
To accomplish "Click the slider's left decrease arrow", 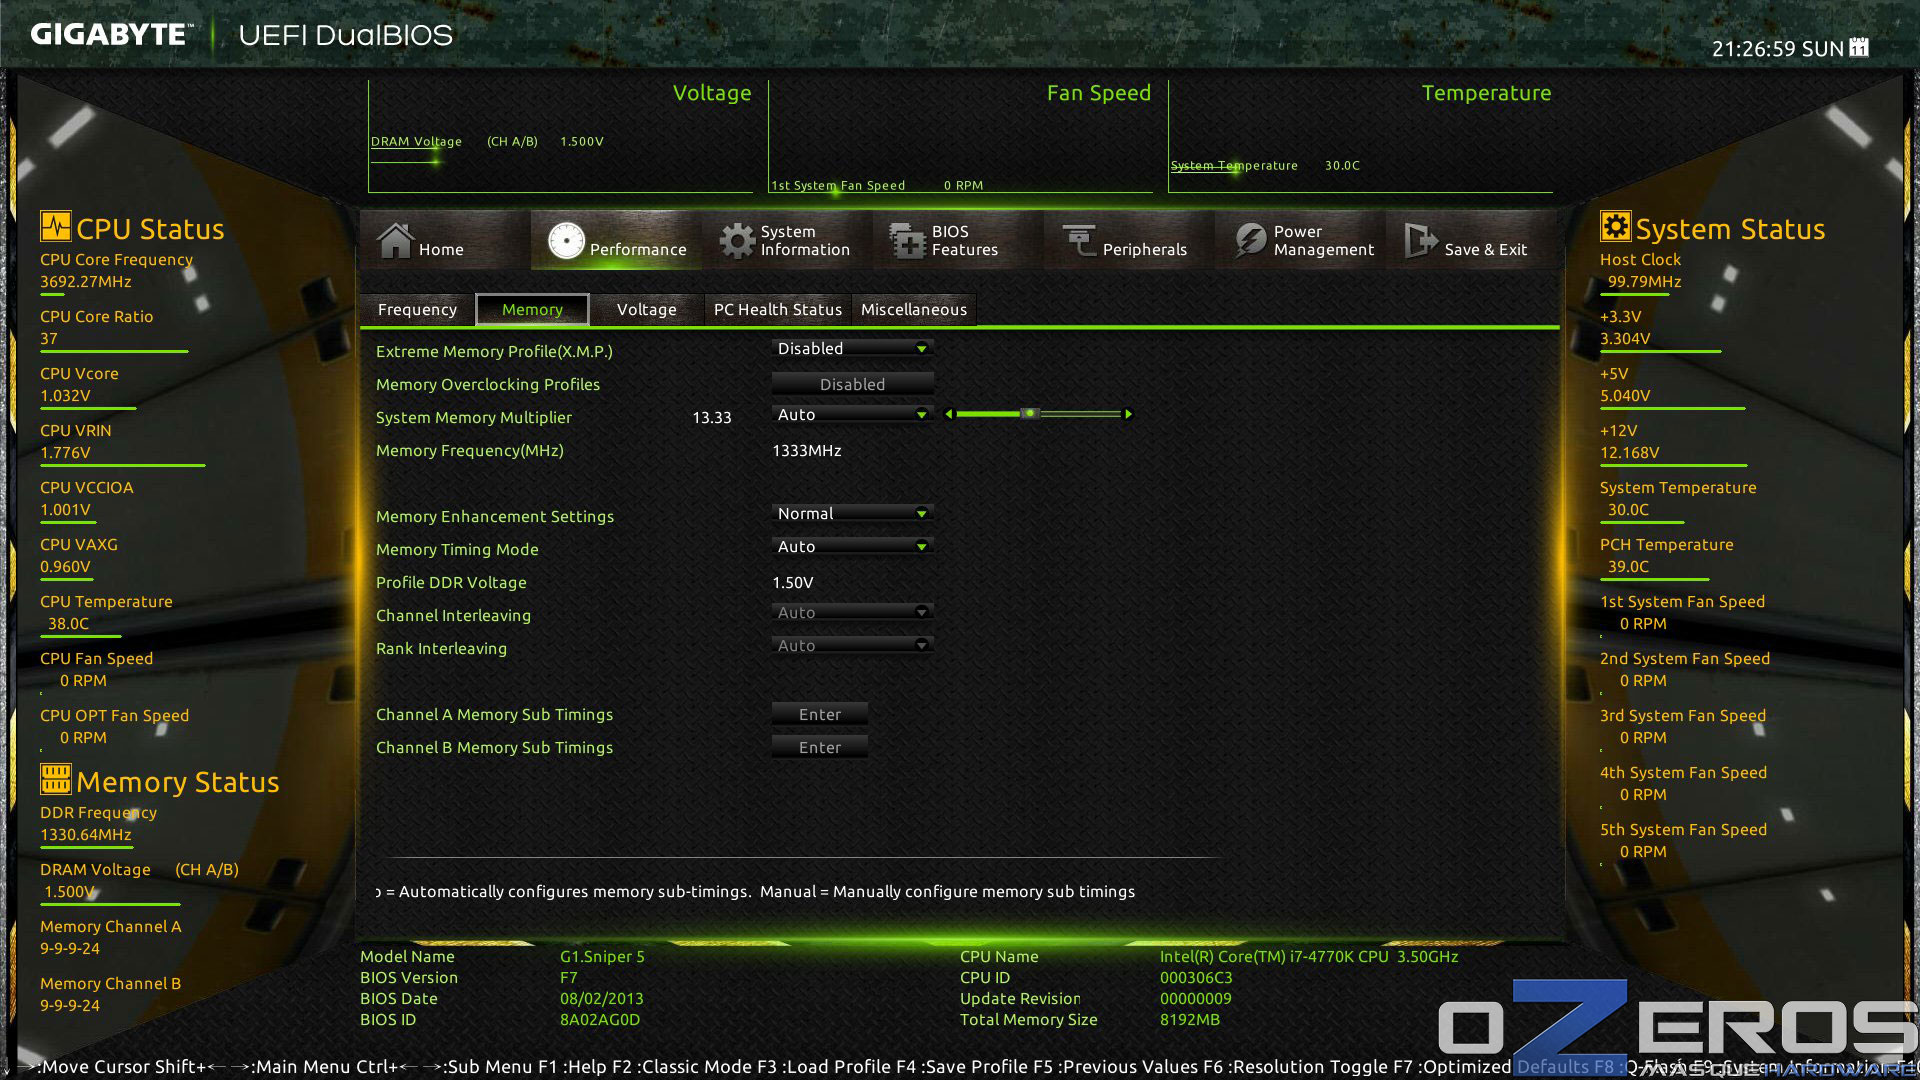I will point(949,414).
